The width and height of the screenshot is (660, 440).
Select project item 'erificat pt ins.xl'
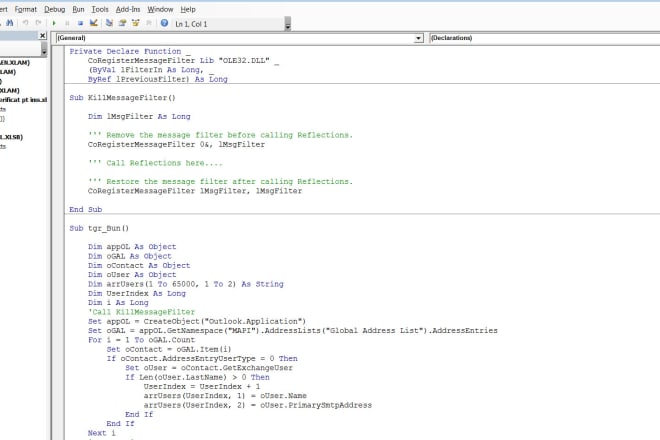23,100
